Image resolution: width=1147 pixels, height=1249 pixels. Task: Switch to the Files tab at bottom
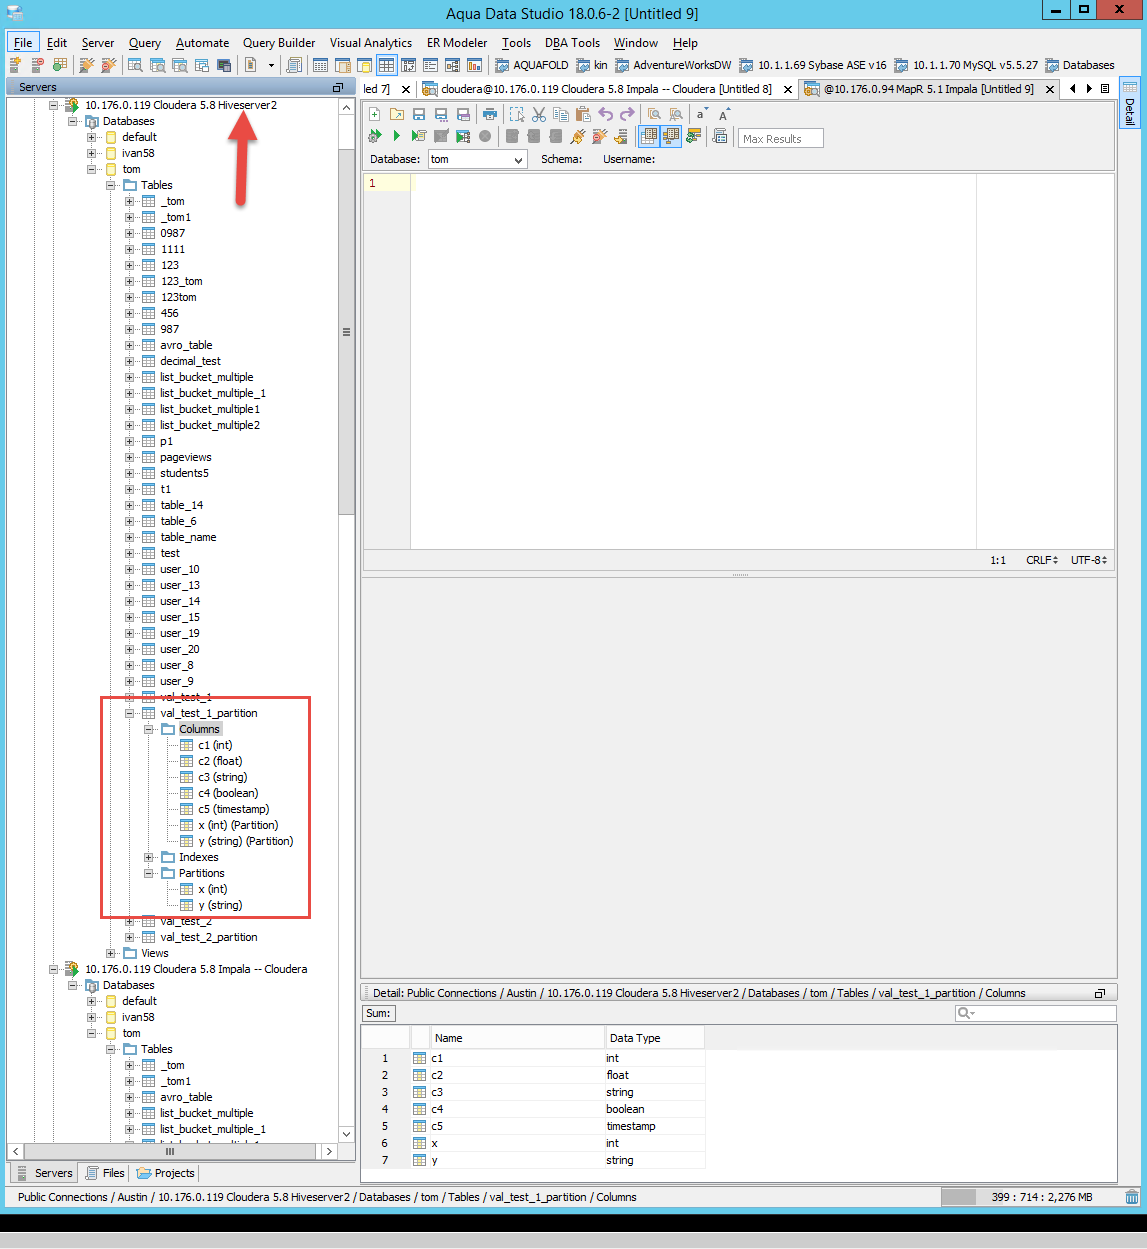[104, 1173]
